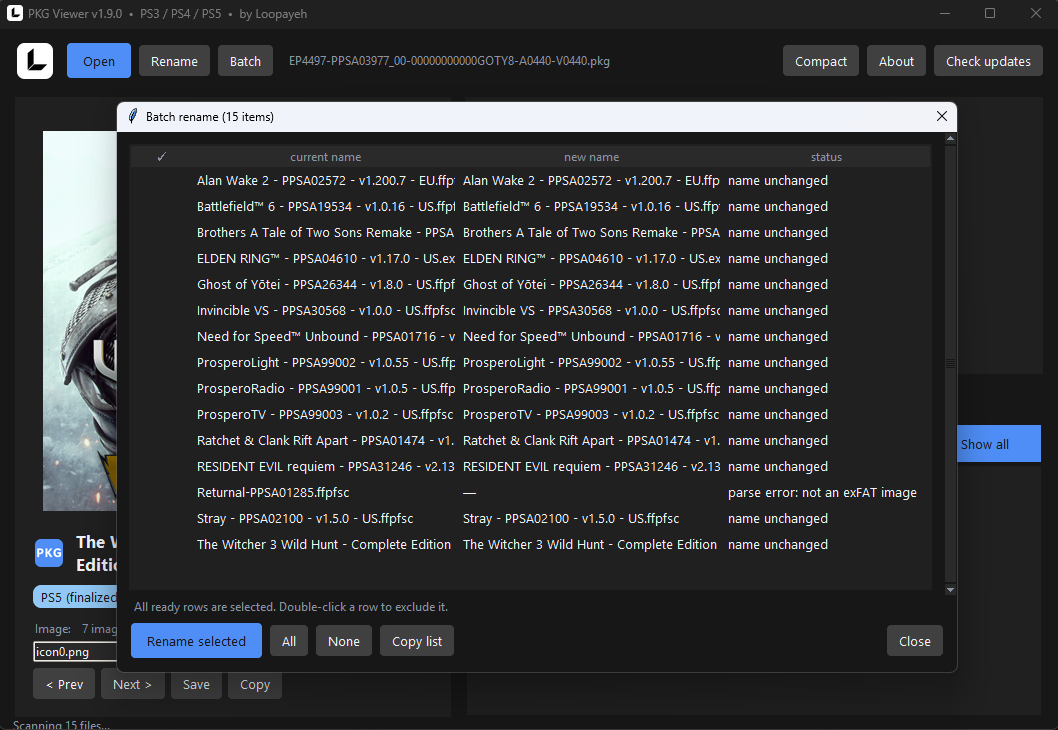Screen dimensions: 1058x730
Task: Click the checkmark column header
Action: [161, 157]
